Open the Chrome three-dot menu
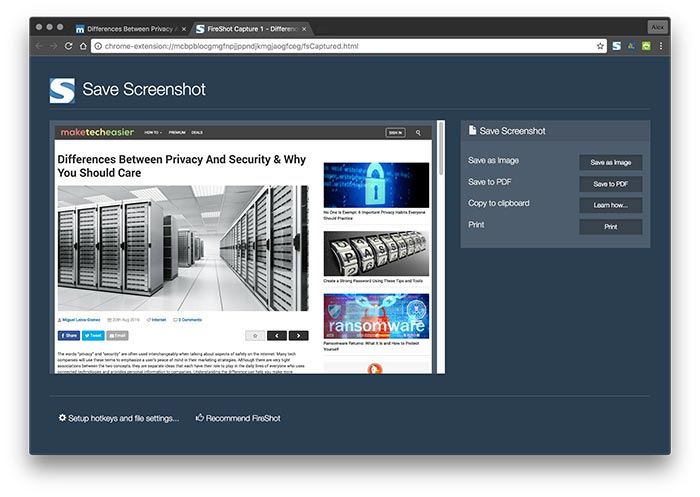Screen dimensions: 700x497 (661, 46)
